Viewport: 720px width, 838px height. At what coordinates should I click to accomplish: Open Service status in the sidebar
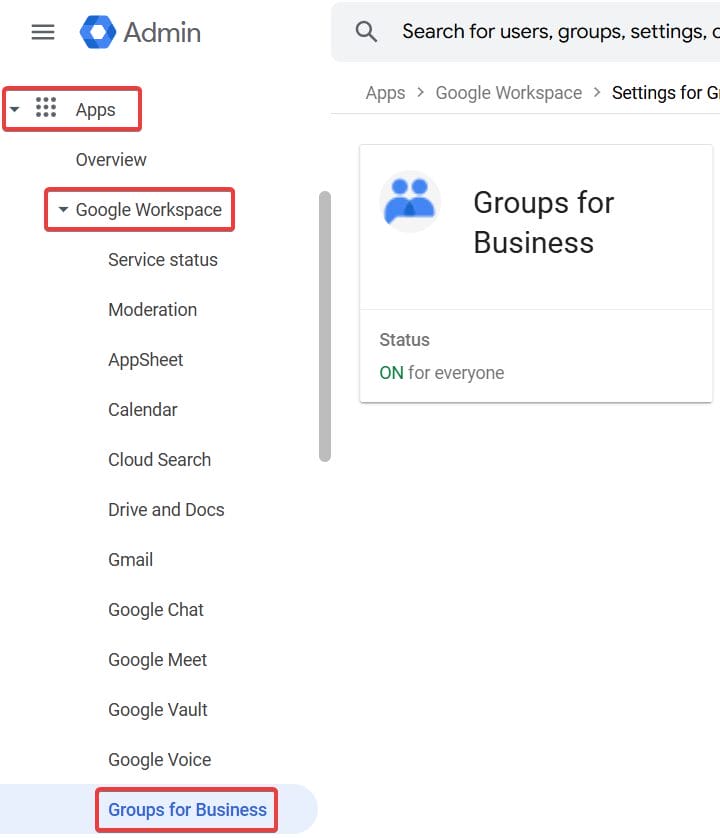pyautogui.click(x=163, y=260)
